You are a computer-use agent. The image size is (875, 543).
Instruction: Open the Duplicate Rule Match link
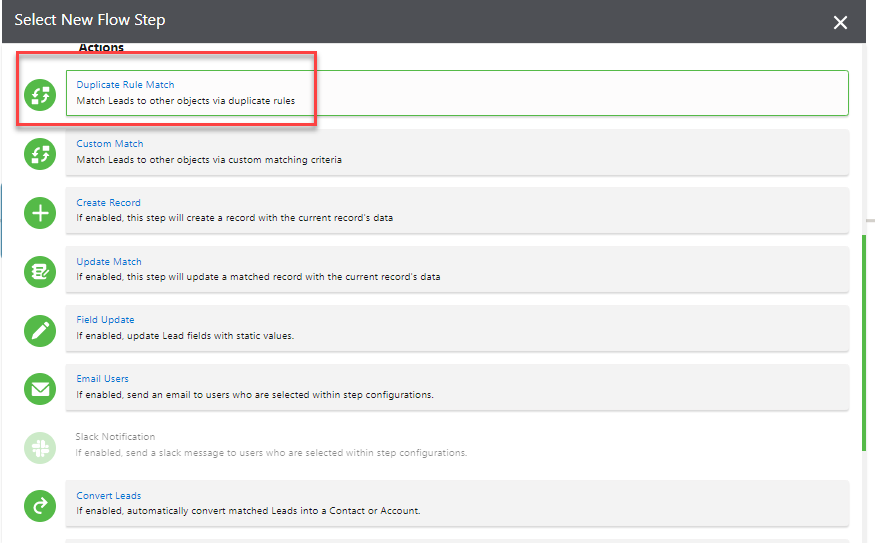[x=126, y=85]
